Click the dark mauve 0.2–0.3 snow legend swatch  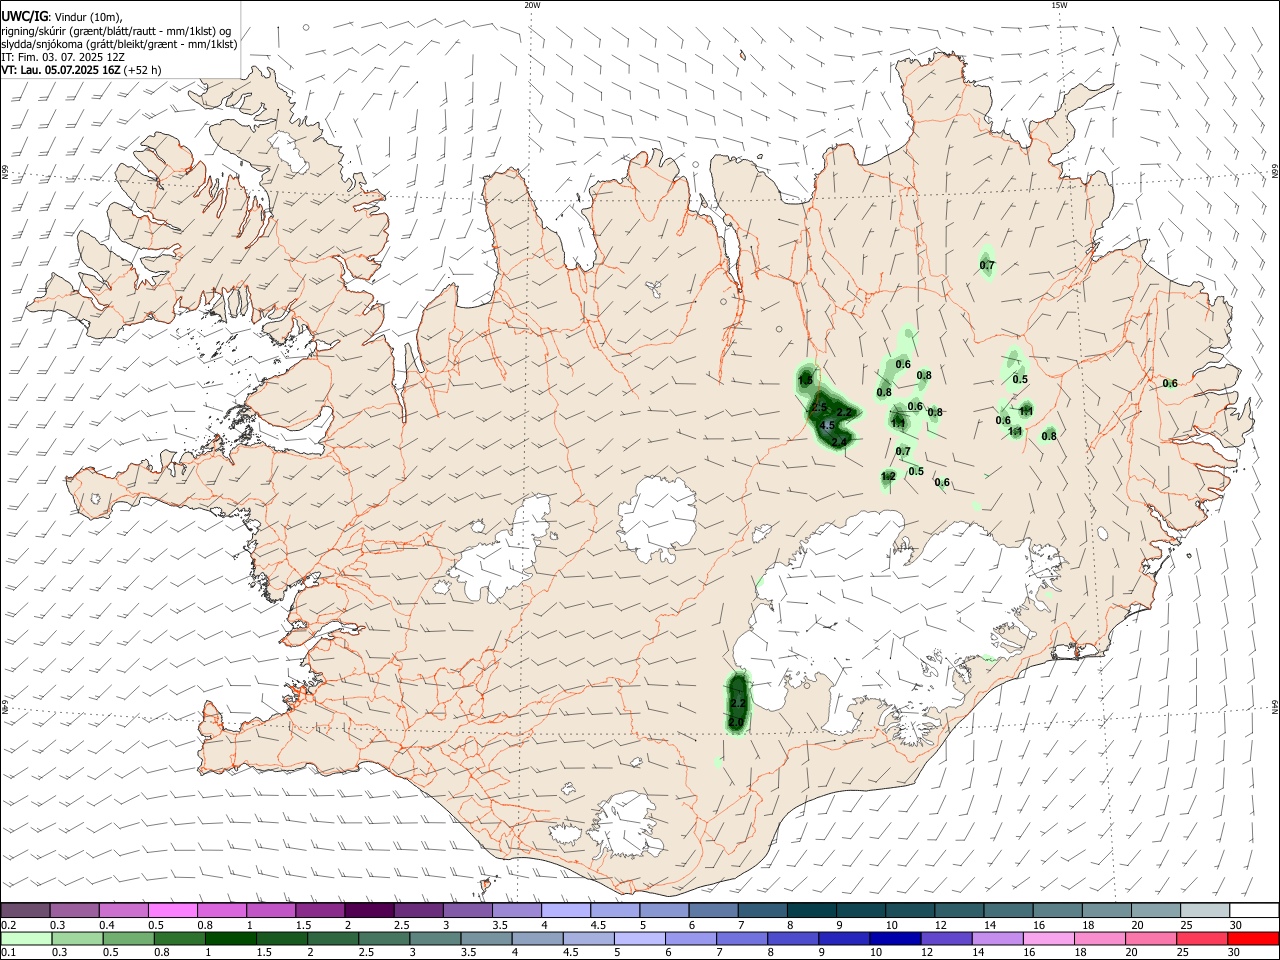coord(26,910)
